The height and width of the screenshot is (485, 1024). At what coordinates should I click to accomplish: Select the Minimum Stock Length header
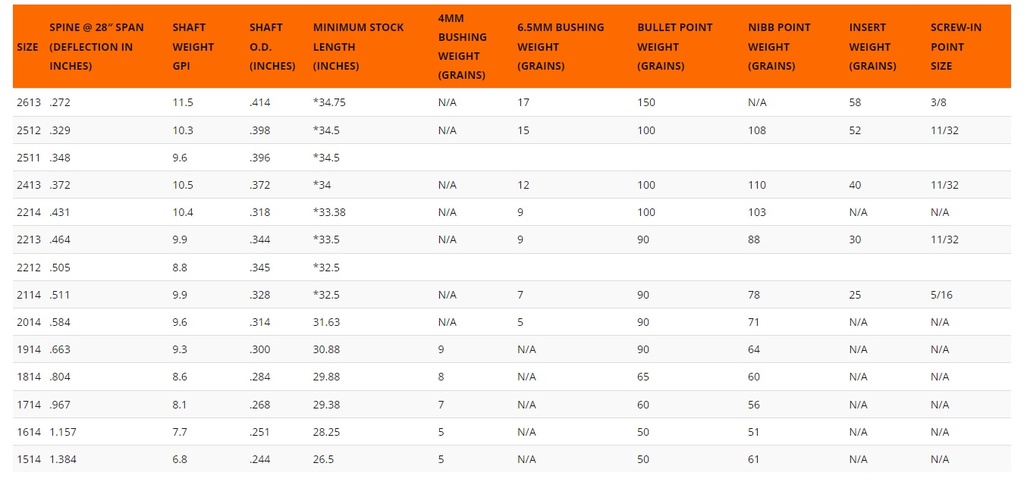point(358,47)
